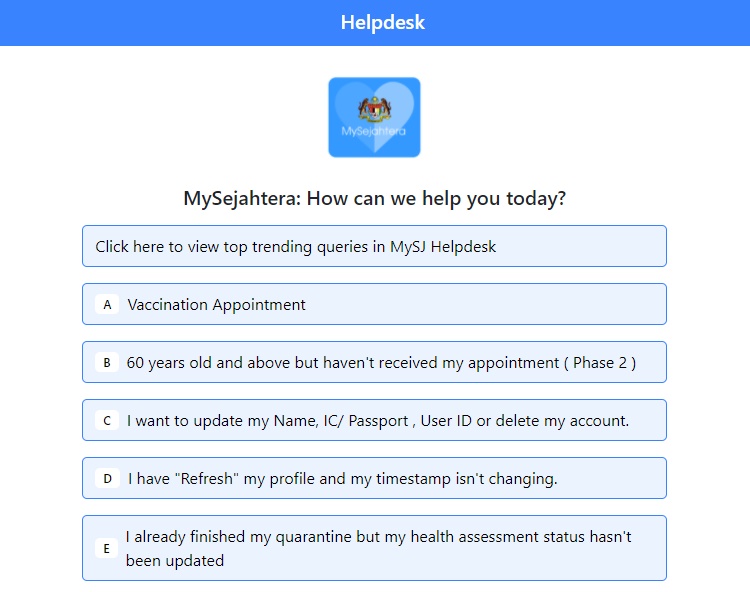
Task: Select update Name, IC/Passport, User ID option
Action: click(374, 420)
